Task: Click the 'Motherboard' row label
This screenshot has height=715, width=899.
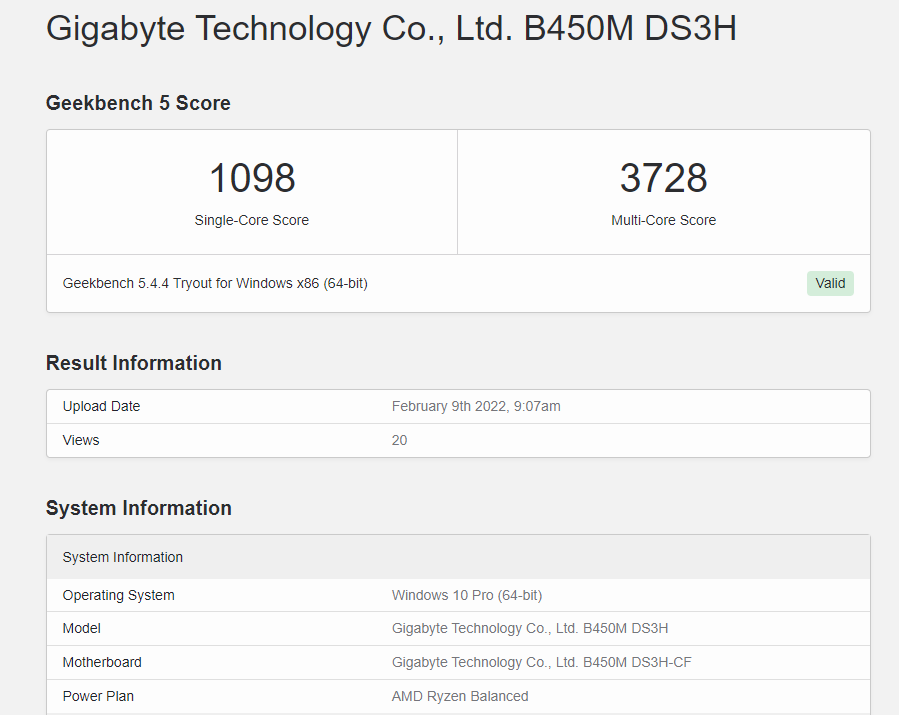Action: click(x=102, y=662)
